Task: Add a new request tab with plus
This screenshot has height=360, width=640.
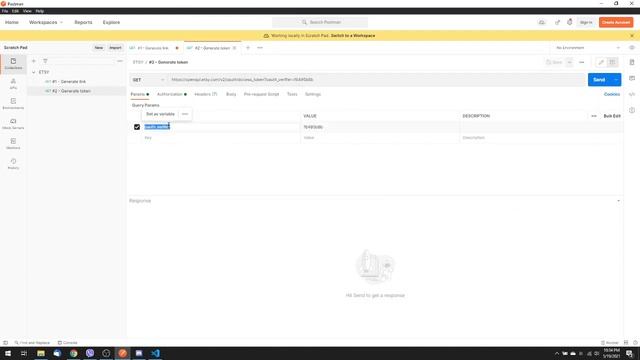Action: tap(248, 48)
